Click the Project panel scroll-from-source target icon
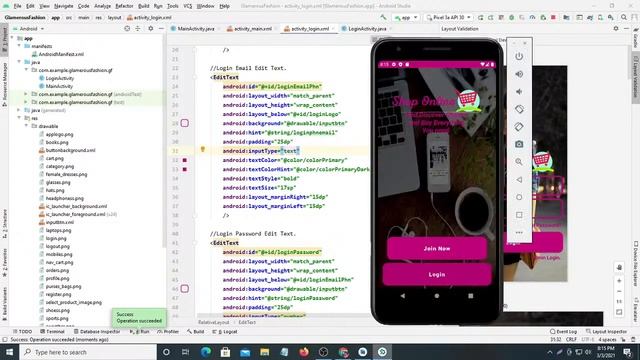Image resolution: width=640 pixels, height=360 pixels. [127, 29]
